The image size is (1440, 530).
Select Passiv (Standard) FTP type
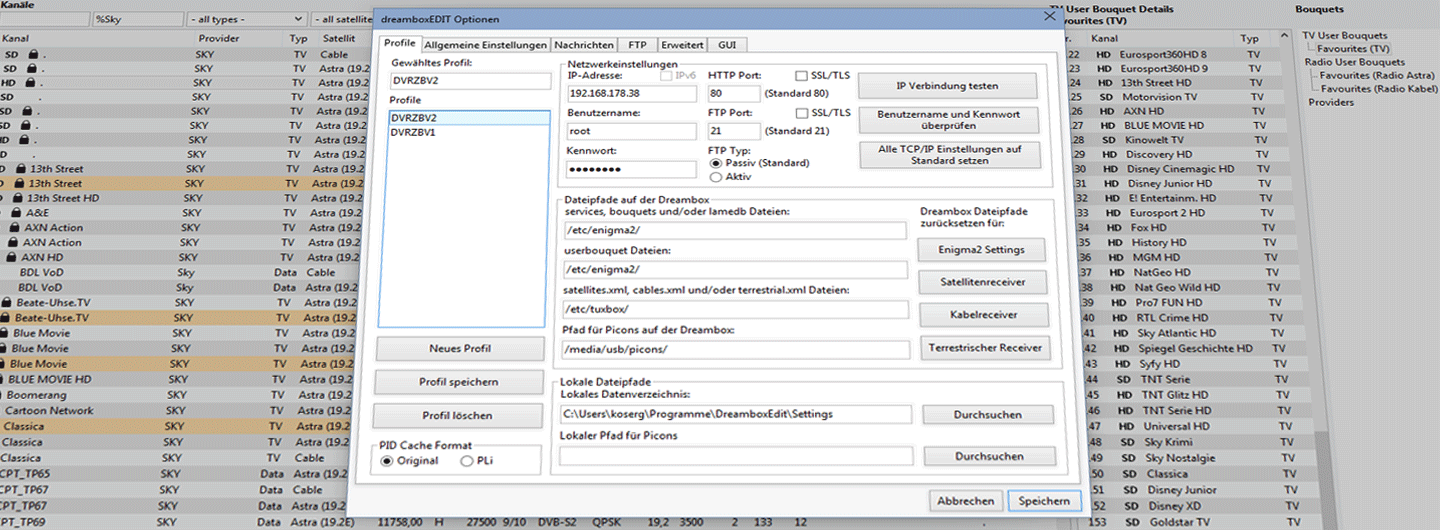tap(715, 163)
